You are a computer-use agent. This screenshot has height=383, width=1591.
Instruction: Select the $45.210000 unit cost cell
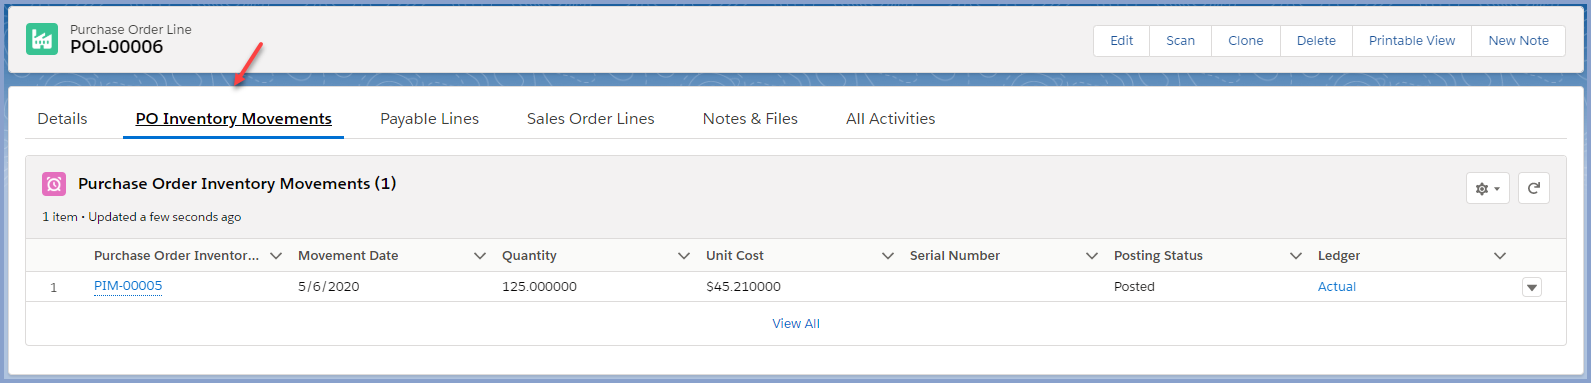(x=743, y=287)
